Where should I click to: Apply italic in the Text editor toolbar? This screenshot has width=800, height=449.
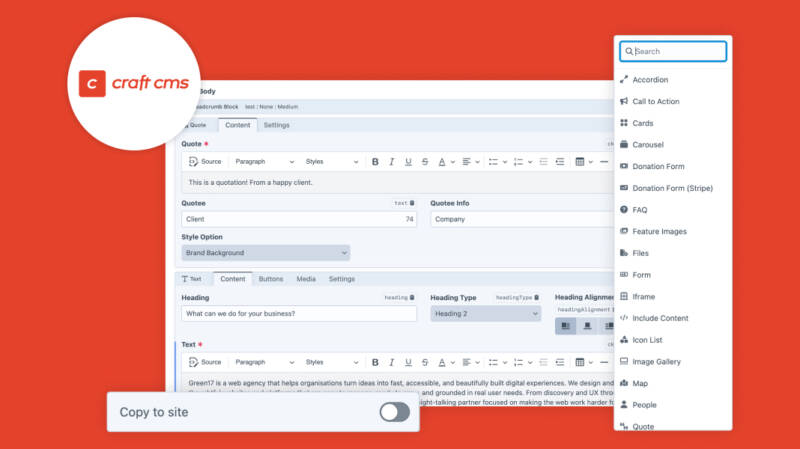tap(392, 362)
